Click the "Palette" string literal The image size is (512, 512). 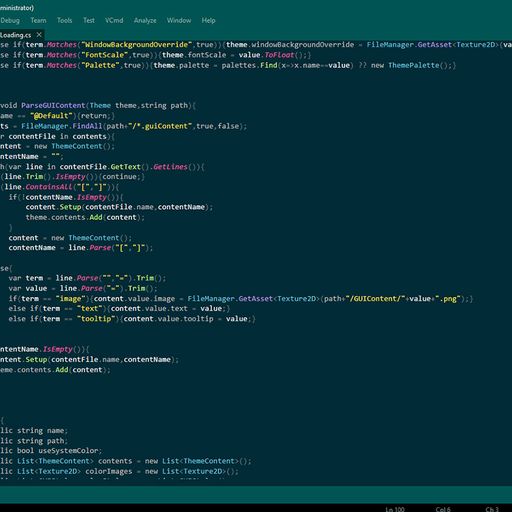(x=100, y=65)
